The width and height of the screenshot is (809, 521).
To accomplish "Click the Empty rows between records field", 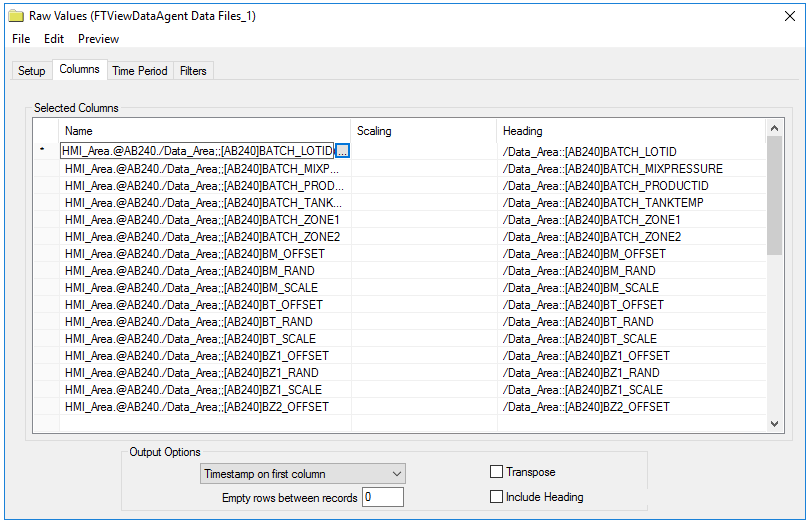I will [383, 497].
